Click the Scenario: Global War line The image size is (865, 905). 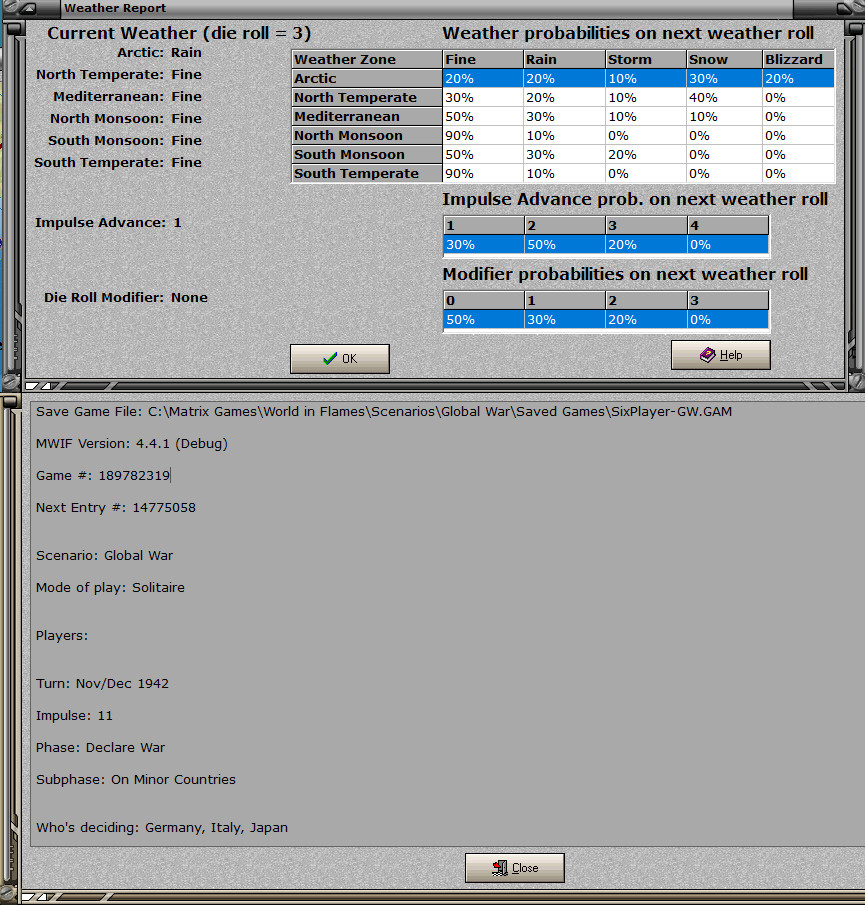(104, 556)
